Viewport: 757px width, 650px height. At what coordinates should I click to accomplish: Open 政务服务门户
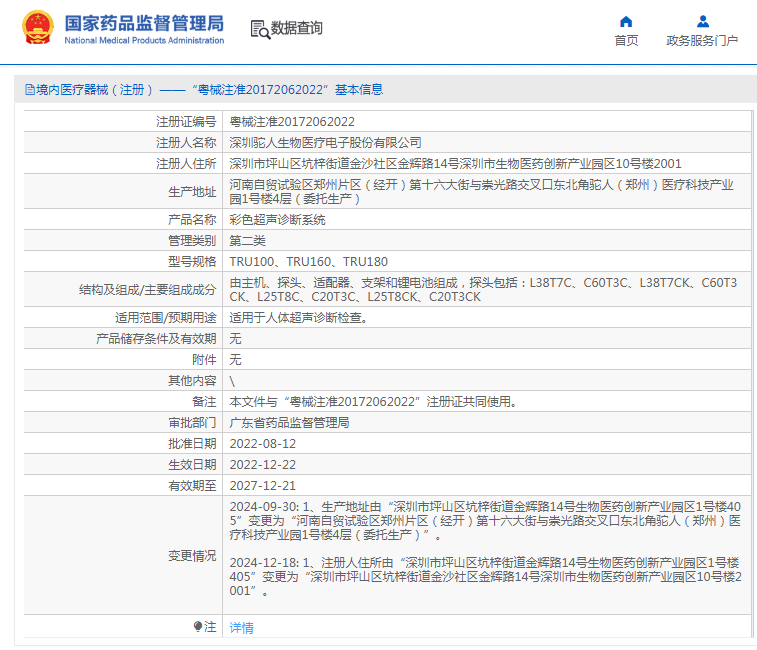click(x=702, y=41)
